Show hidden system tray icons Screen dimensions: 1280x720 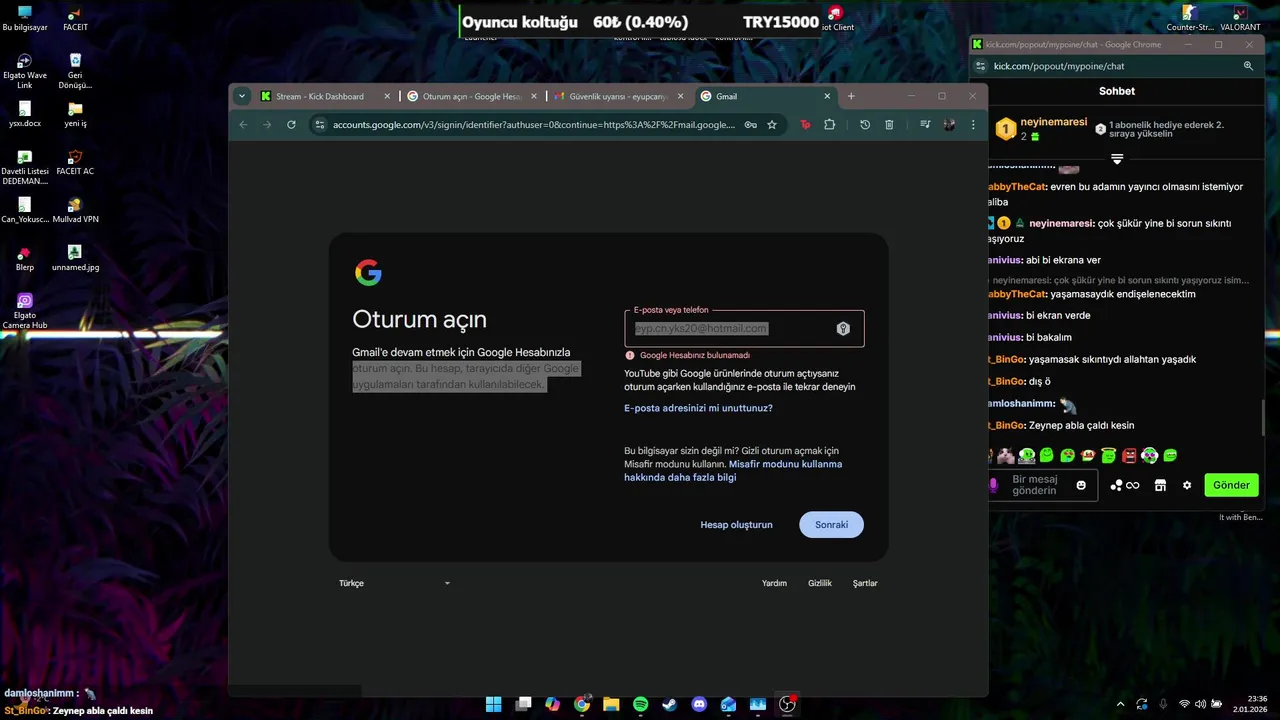point(1118,704)
